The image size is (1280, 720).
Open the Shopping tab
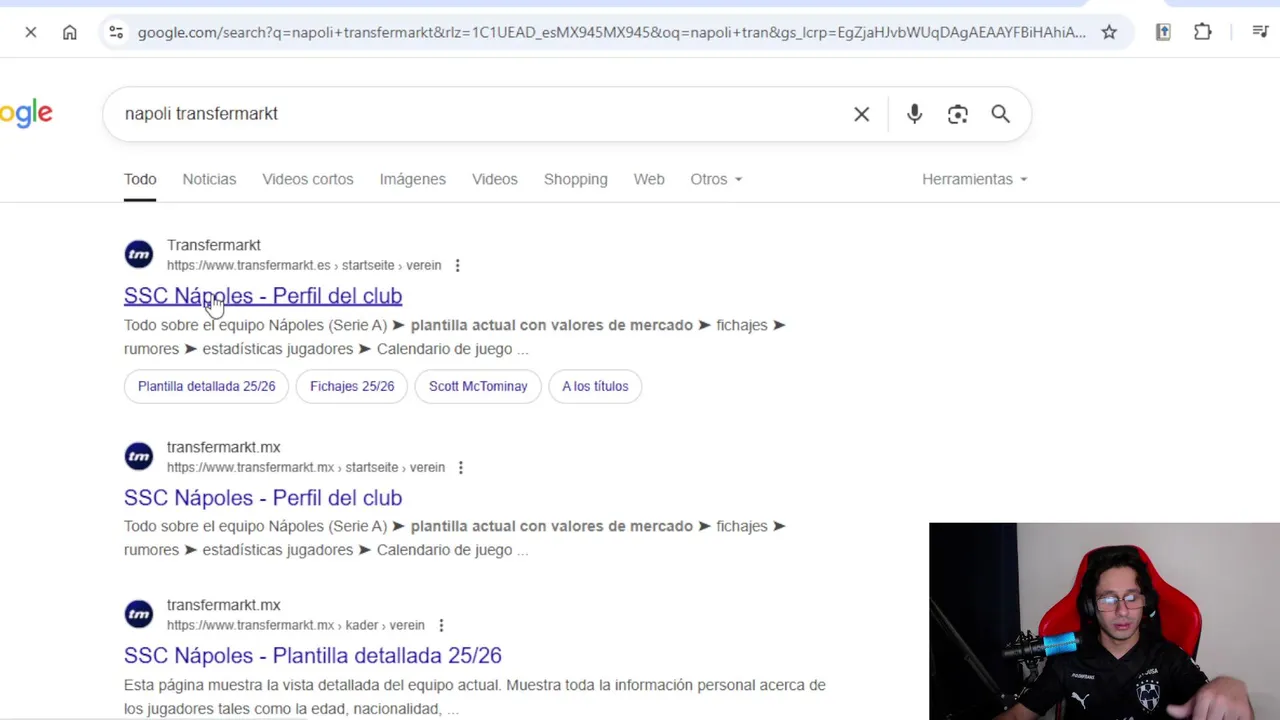575,179
